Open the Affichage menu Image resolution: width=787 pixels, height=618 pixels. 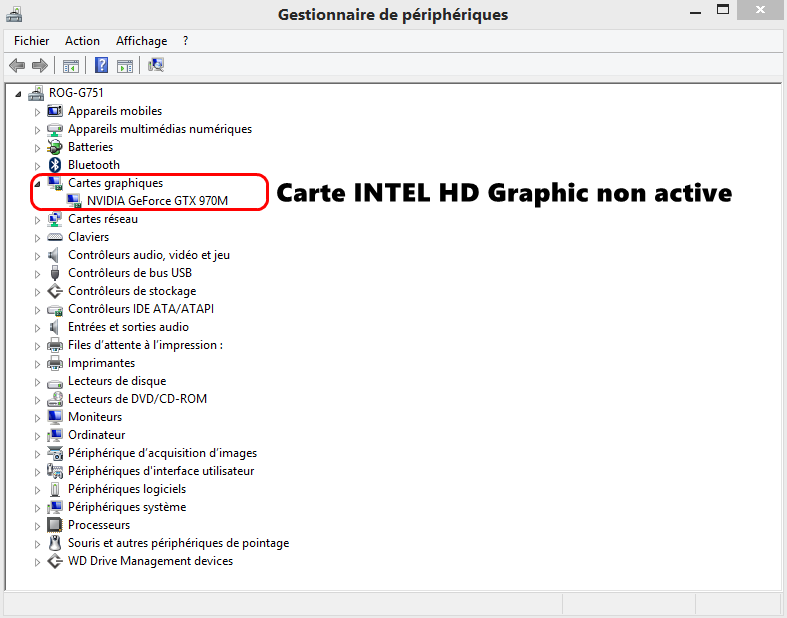point(141,41)
